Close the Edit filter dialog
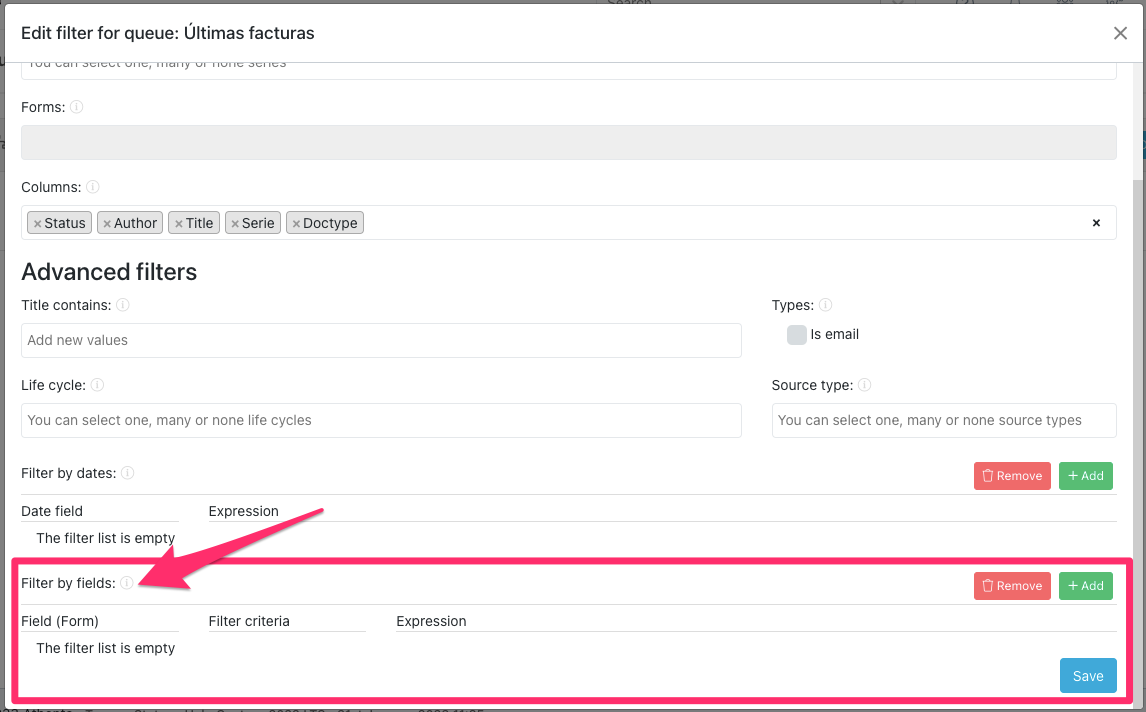Screen dimensions: 1146x712 (1120, 33)
